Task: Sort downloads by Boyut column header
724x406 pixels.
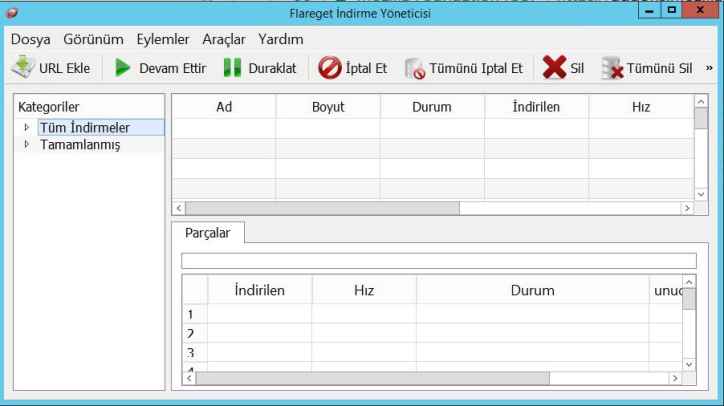Action: (x=327, y=106)
